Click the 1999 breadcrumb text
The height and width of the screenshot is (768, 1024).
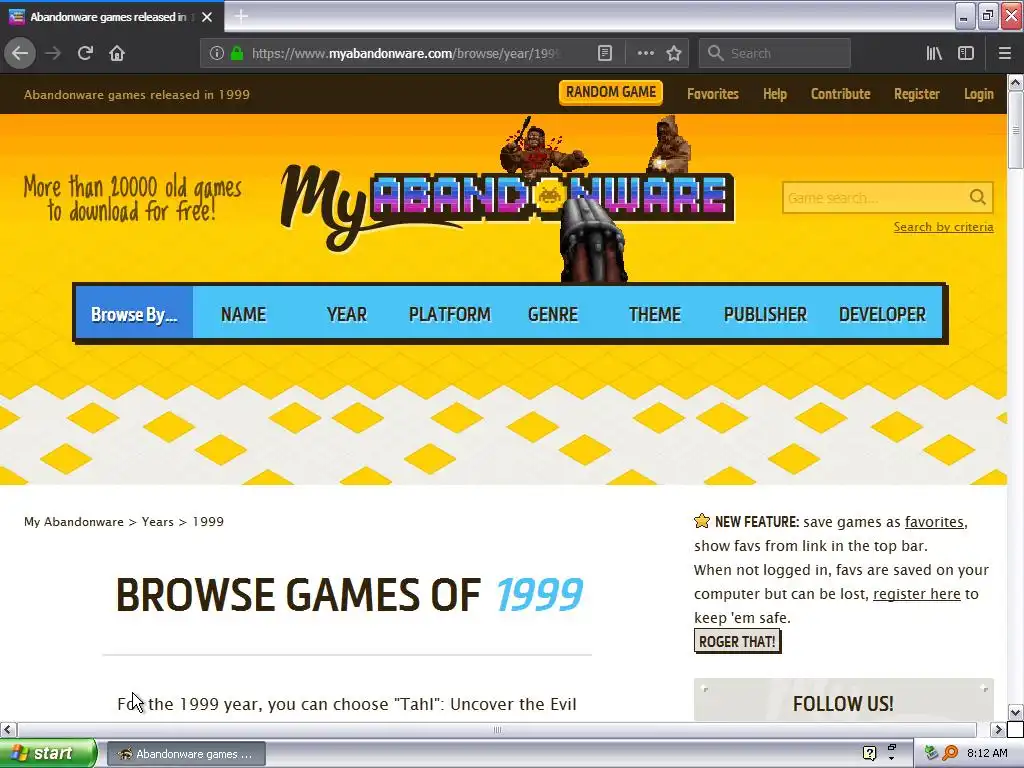point(208,522)
